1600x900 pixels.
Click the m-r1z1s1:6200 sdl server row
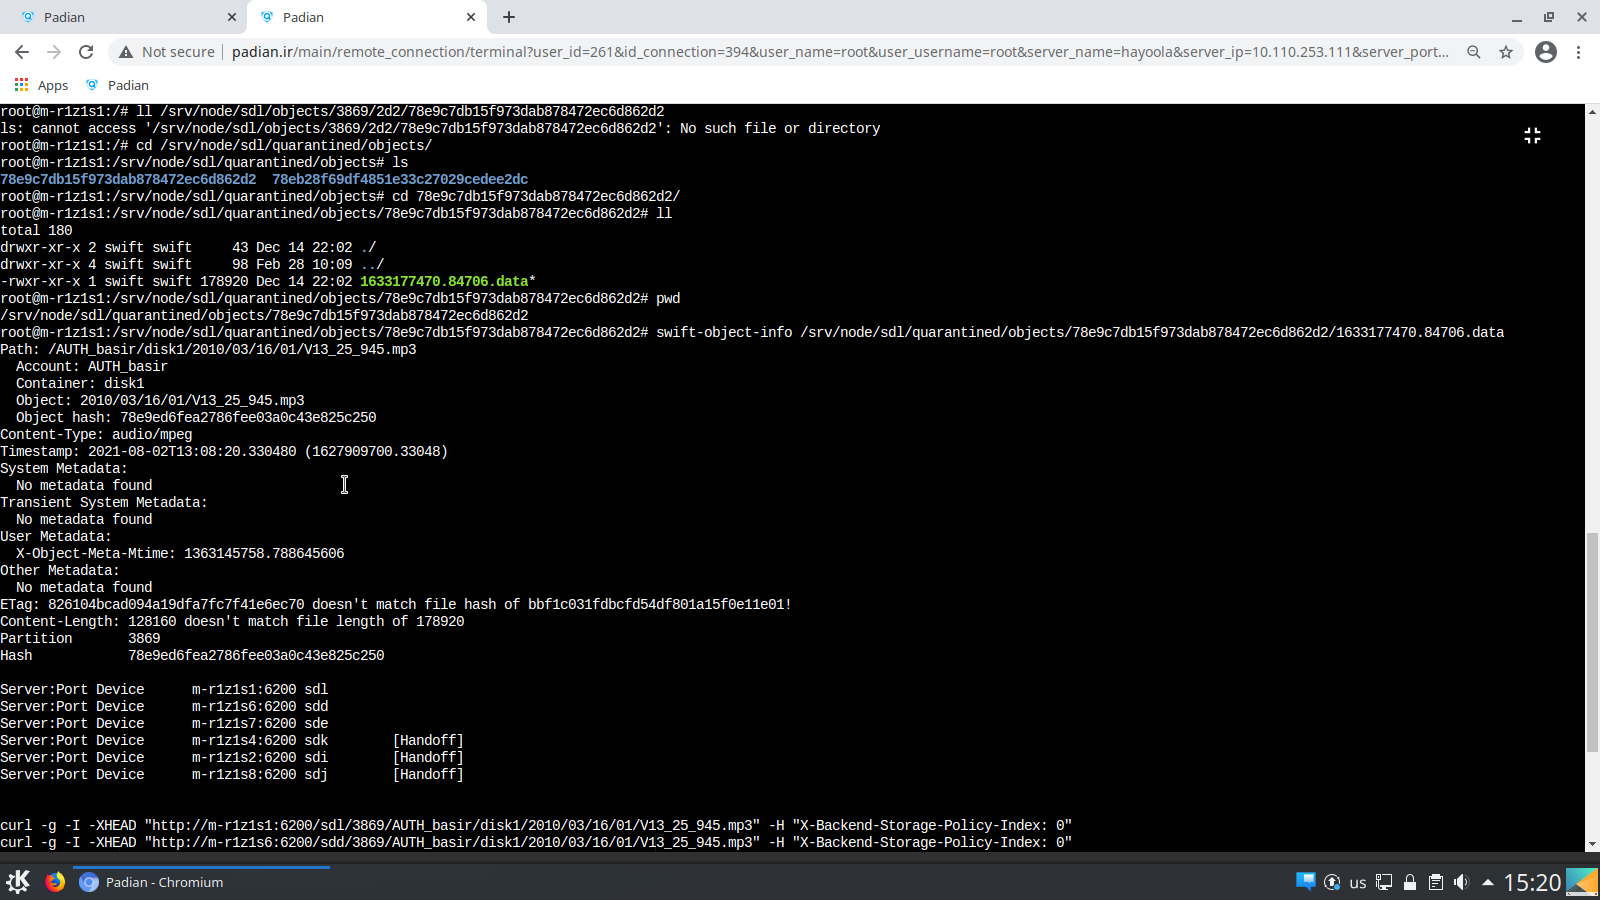click(x=164, y=689)
